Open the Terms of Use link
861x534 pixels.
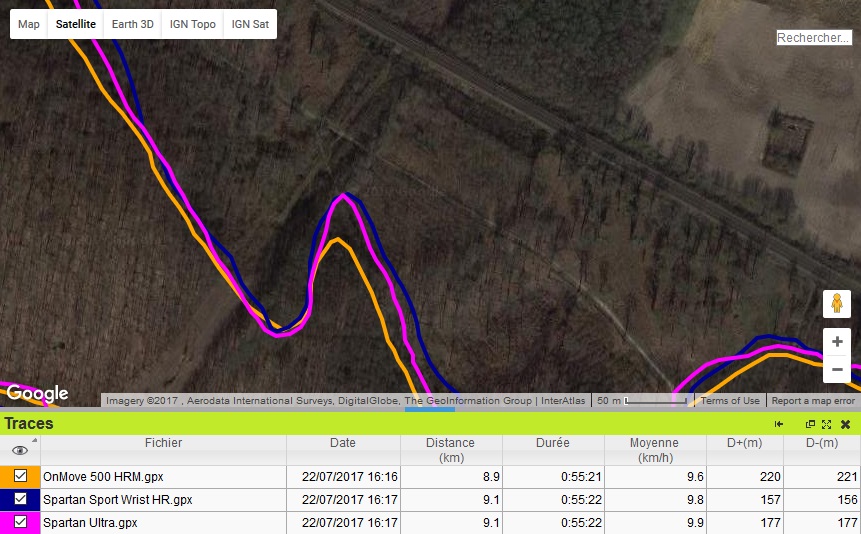point(730,401)
